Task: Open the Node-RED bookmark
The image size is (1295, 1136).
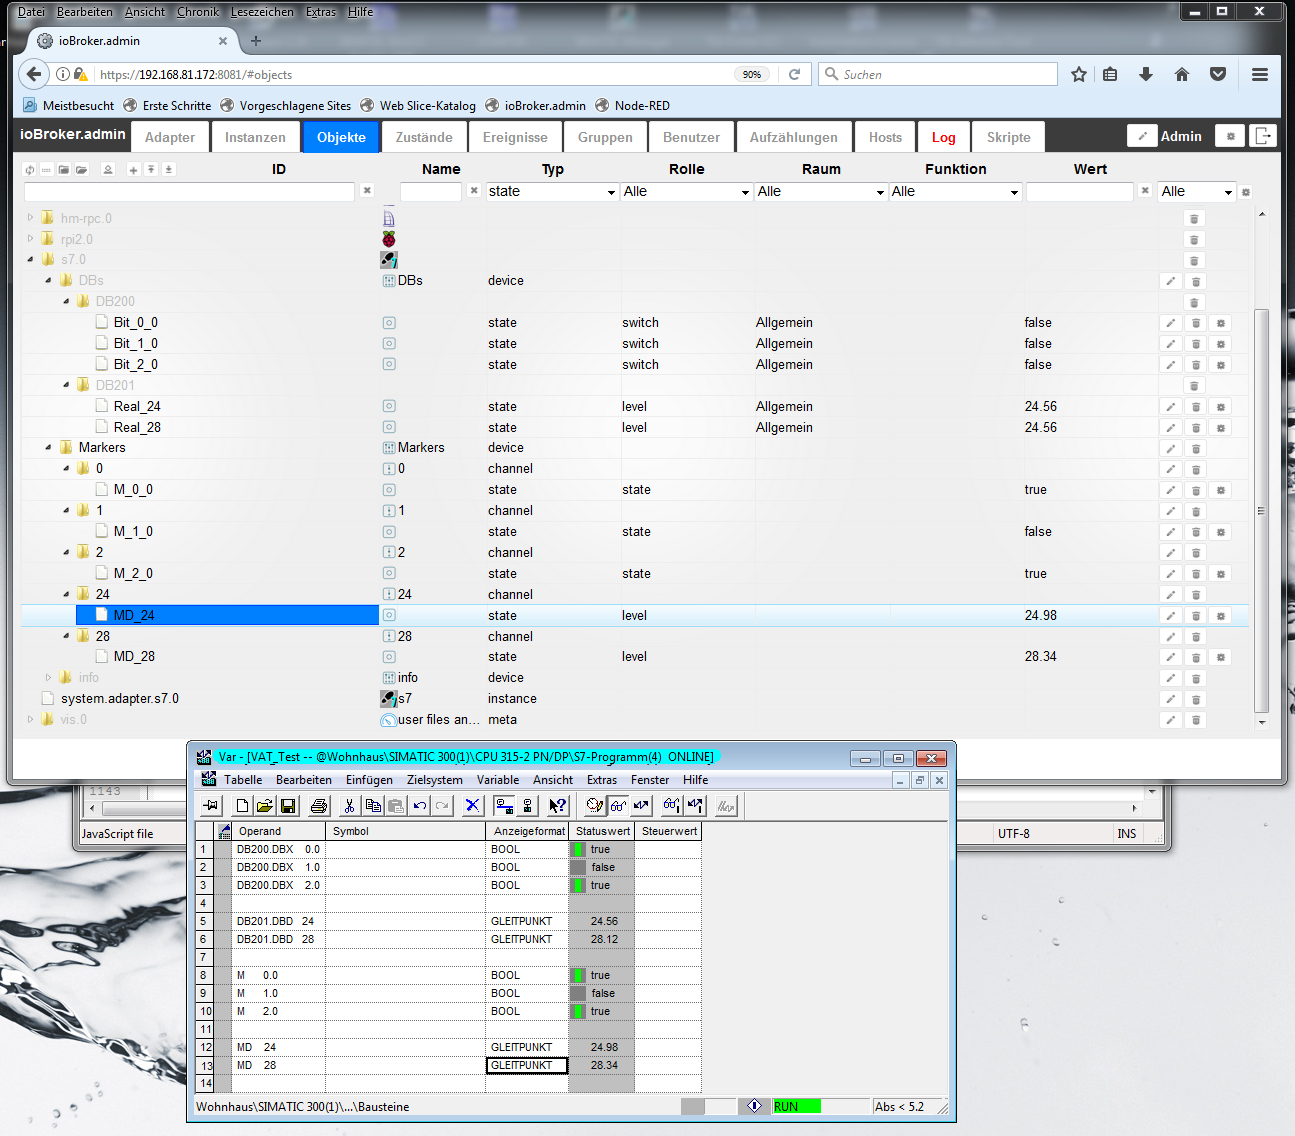Action: (632, 105)
